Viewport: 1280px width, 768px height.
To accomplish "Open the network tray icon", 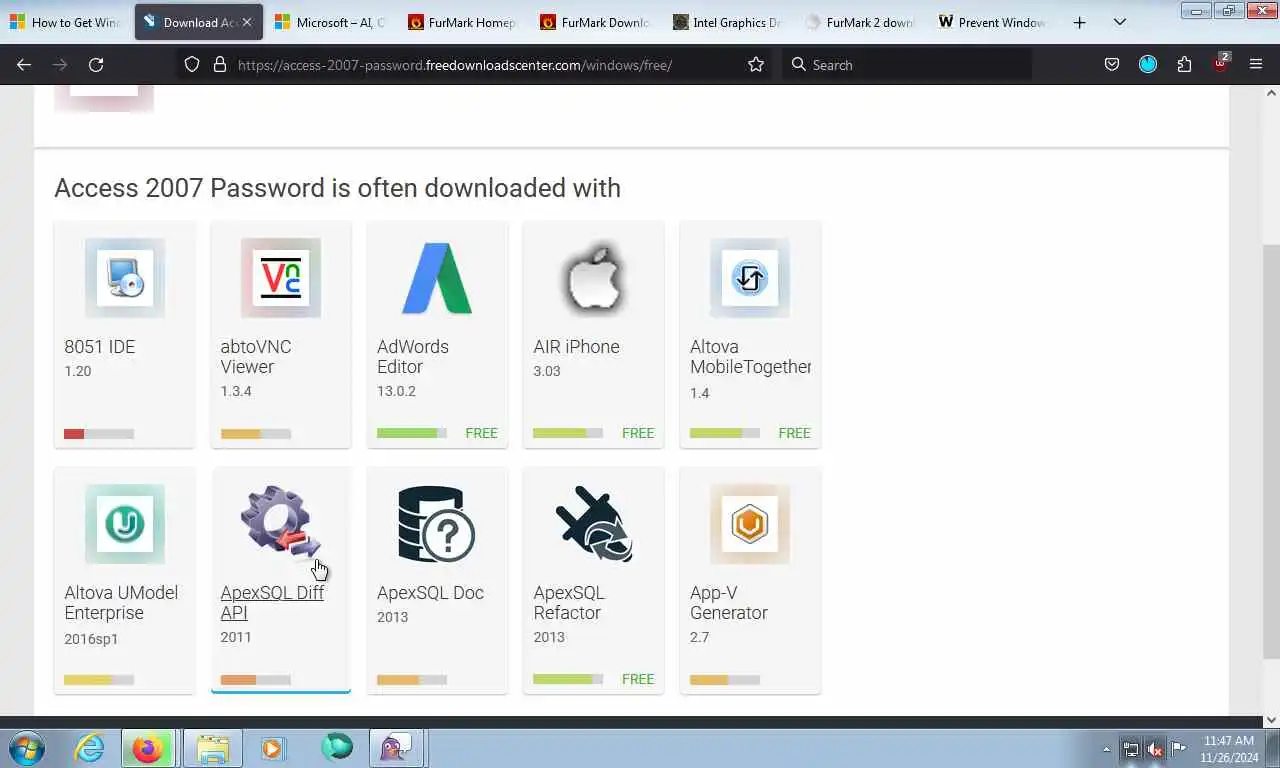I will pos(1131,748).
